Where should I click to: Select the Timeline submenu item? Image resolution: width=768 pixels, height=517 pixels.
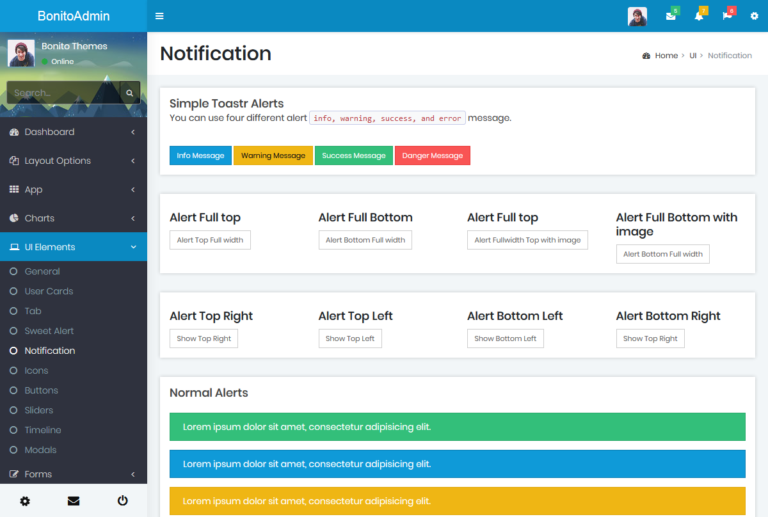(x=43, y=430)
